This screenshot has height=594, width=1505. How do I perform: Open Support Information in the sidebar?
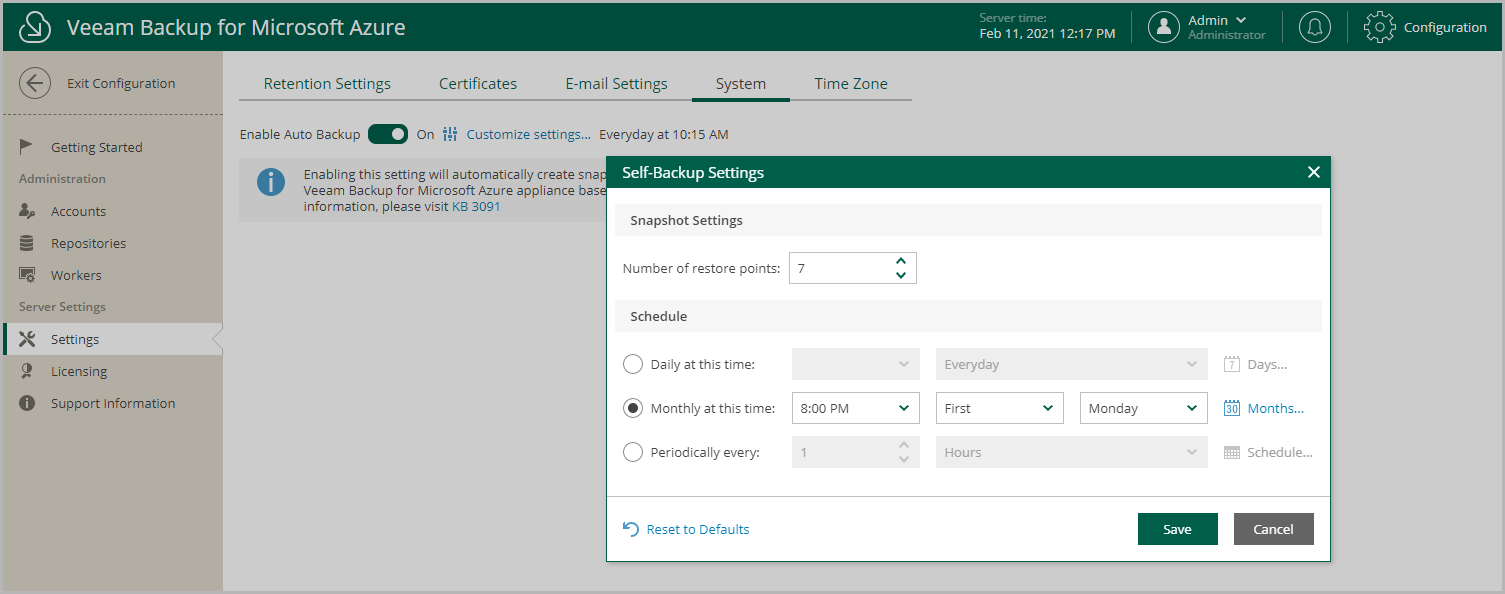coord(112,403)
